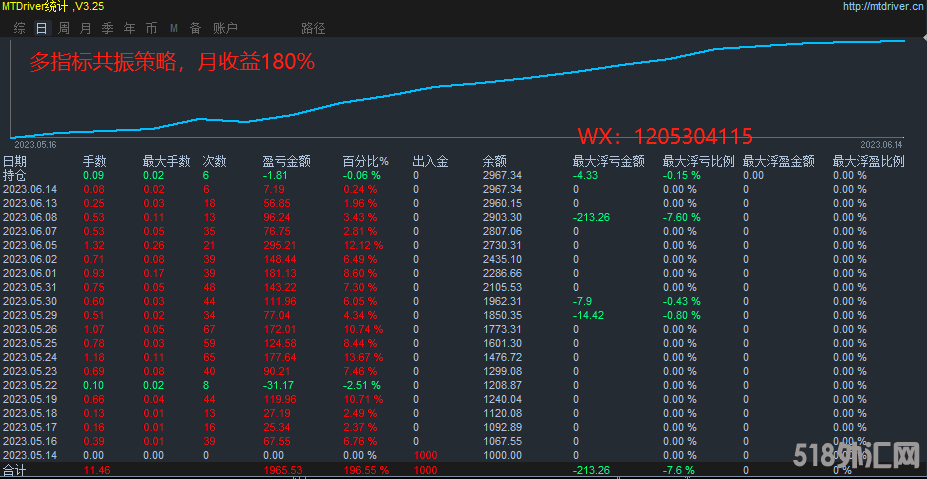Image resolution: width=927 pixels, height=479 pixels.
Task: Click the M tab in toolbar
Action: [174, 28]
